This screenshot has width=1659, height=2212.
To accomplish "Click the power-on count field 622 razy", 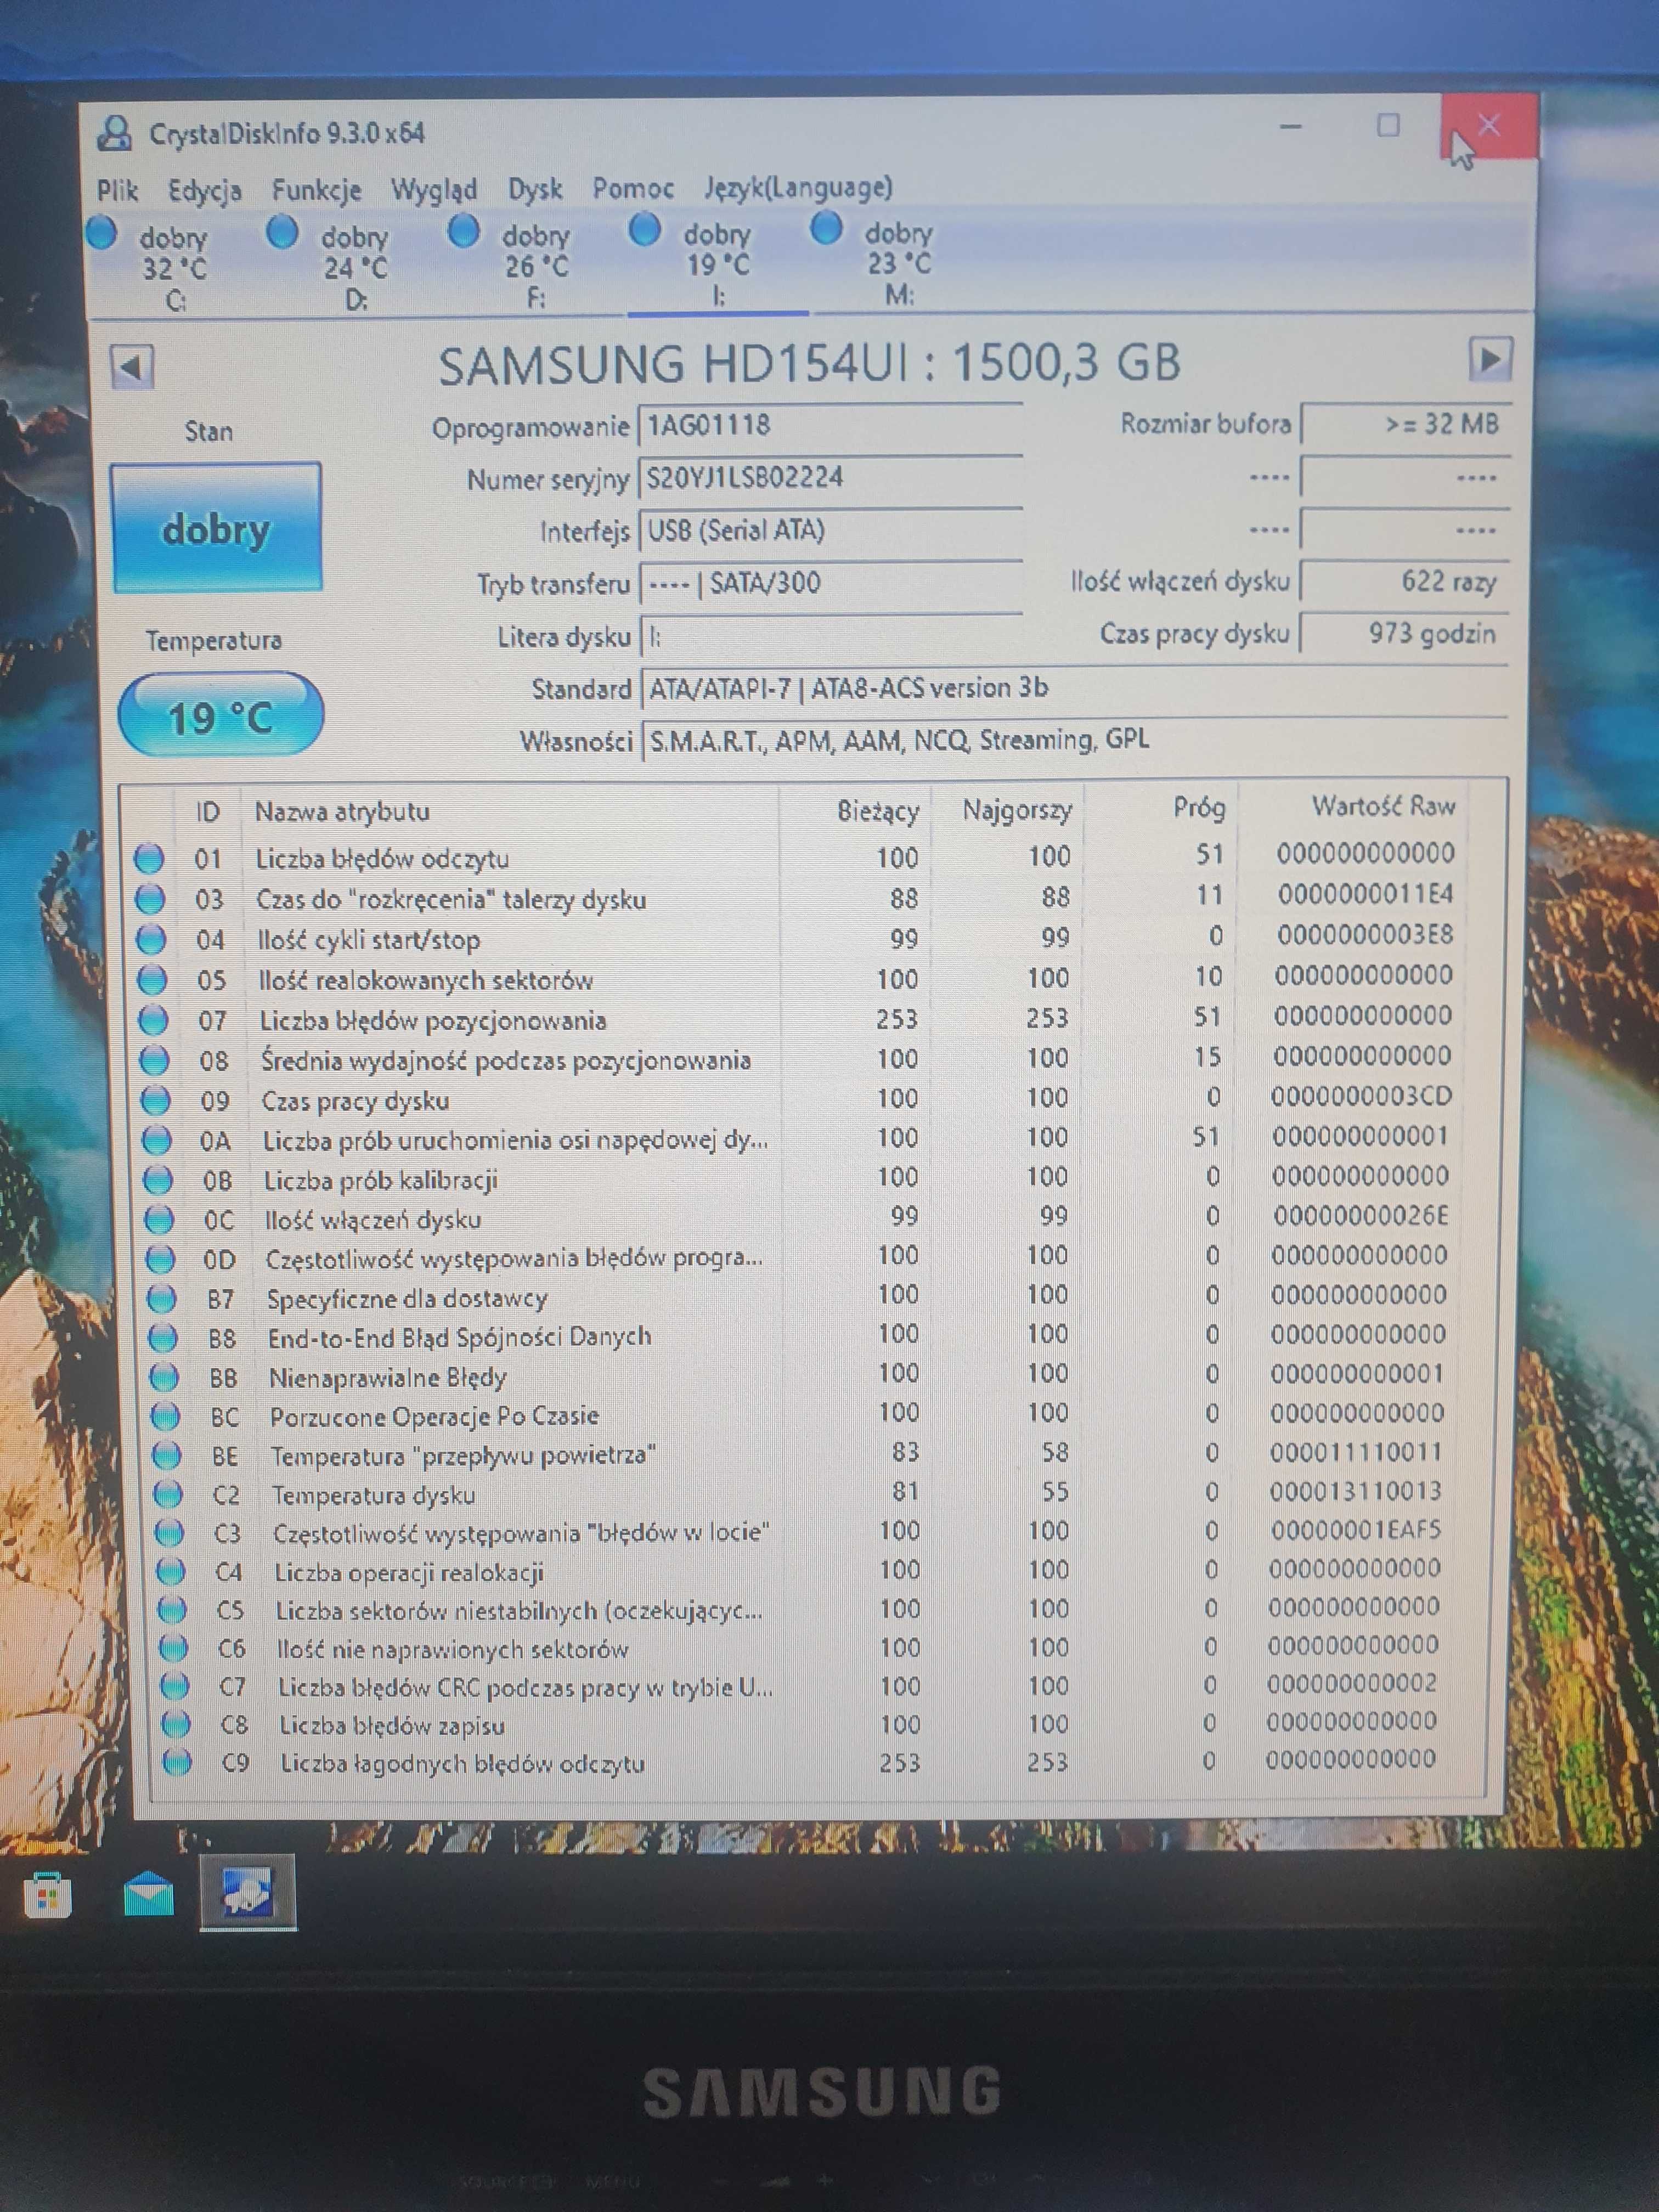I will 1404,581.
